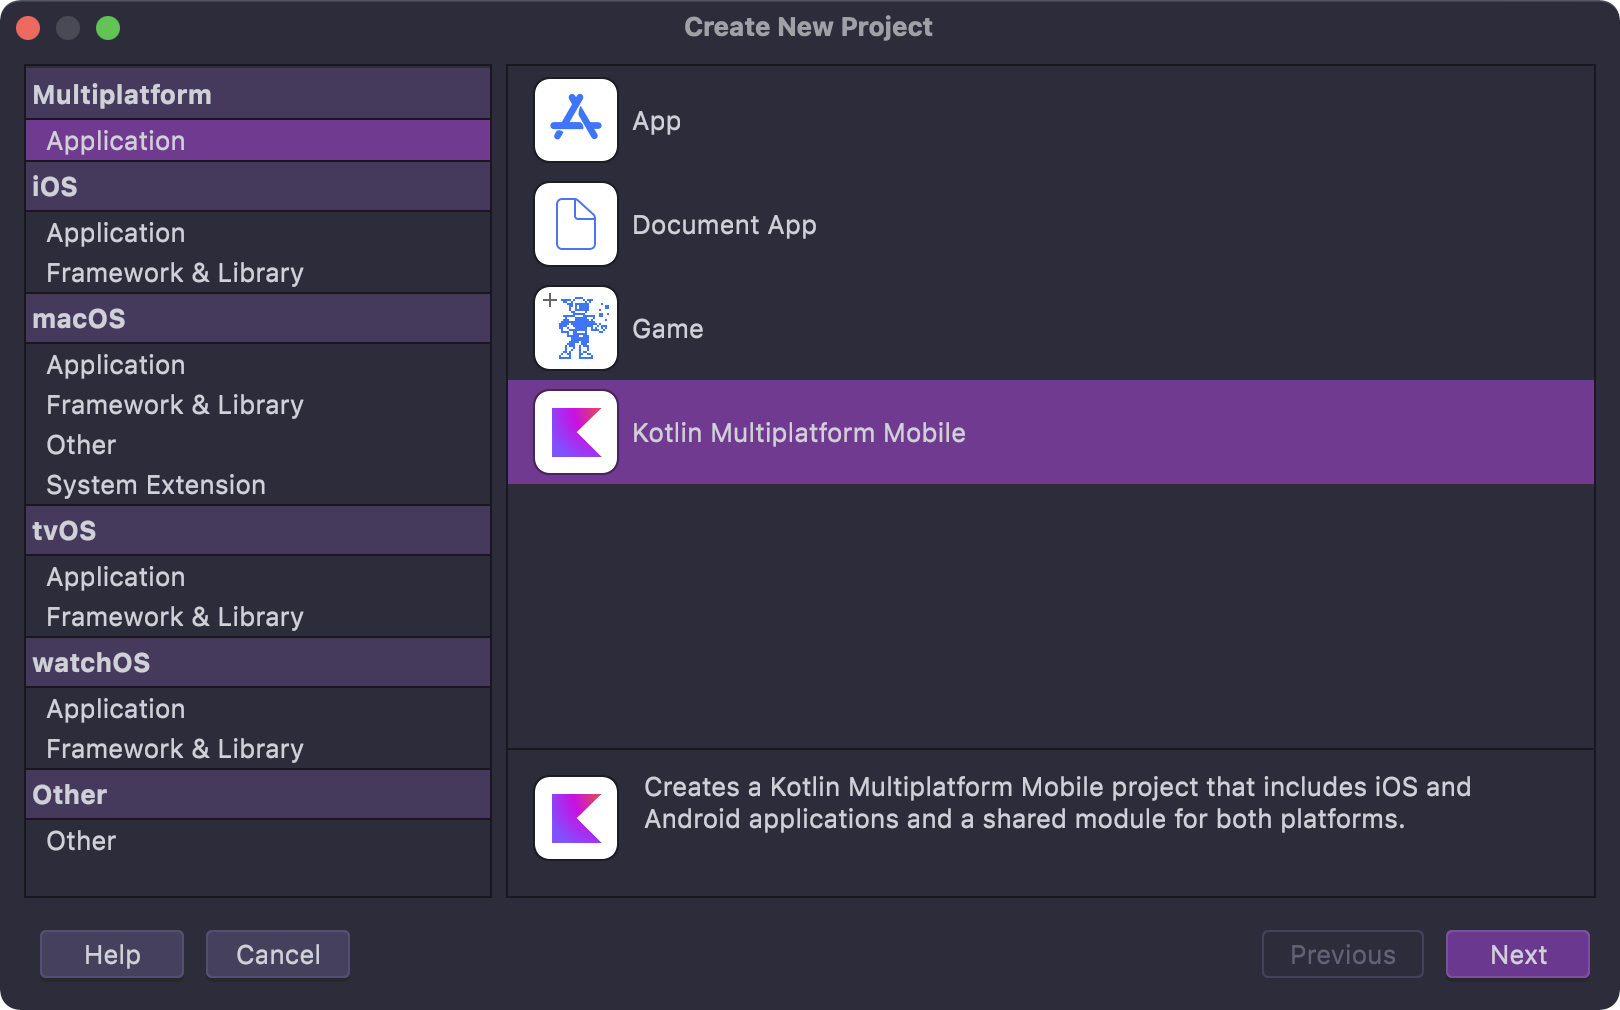1620x1010 pixels.
Task: Select Other under macOS
Action: tap(258, 445)
